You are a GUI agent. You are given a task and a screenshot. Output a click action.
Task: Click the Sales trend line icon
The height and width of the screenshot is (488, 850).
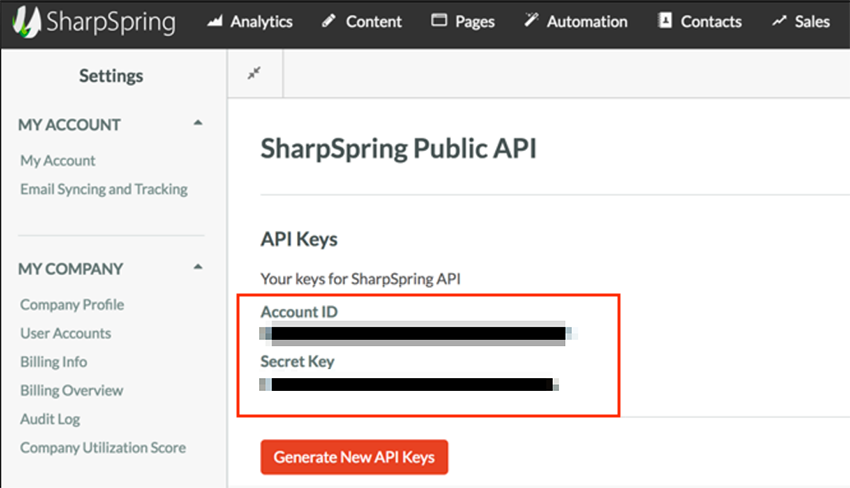pyautogui.click(x=779, y=21)
